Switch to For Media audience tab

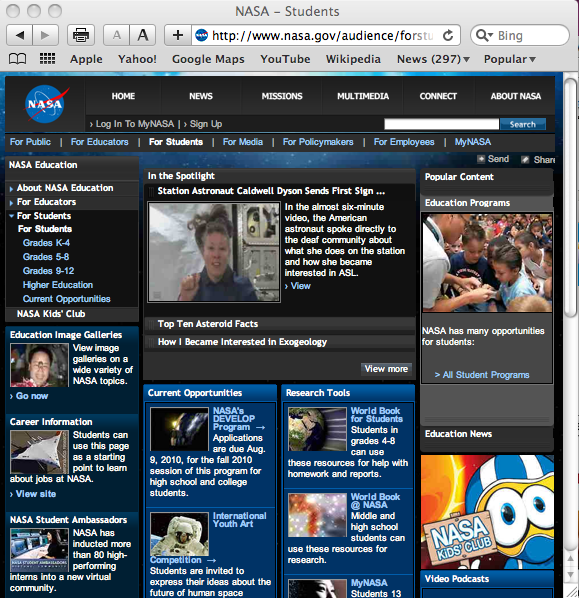click(243, 142)
